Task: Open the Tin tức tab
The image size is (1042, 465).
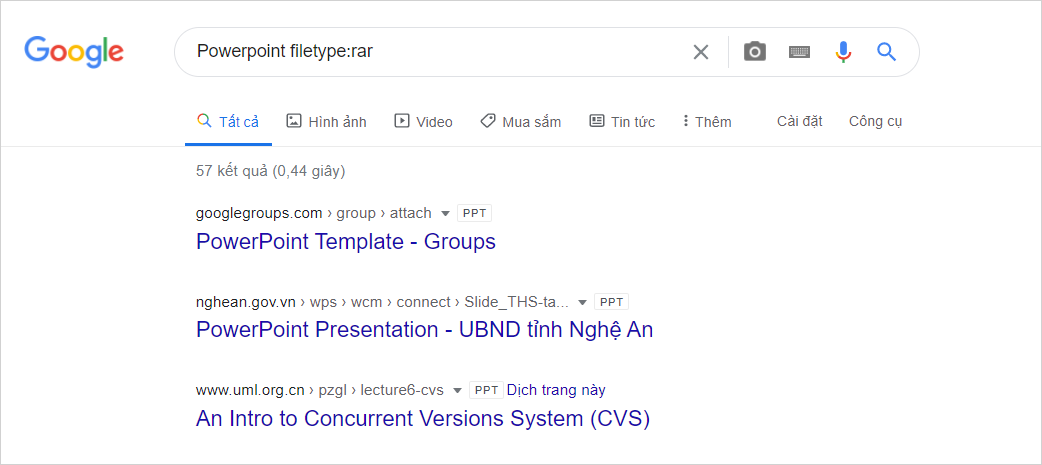Action: click(622, 122)
